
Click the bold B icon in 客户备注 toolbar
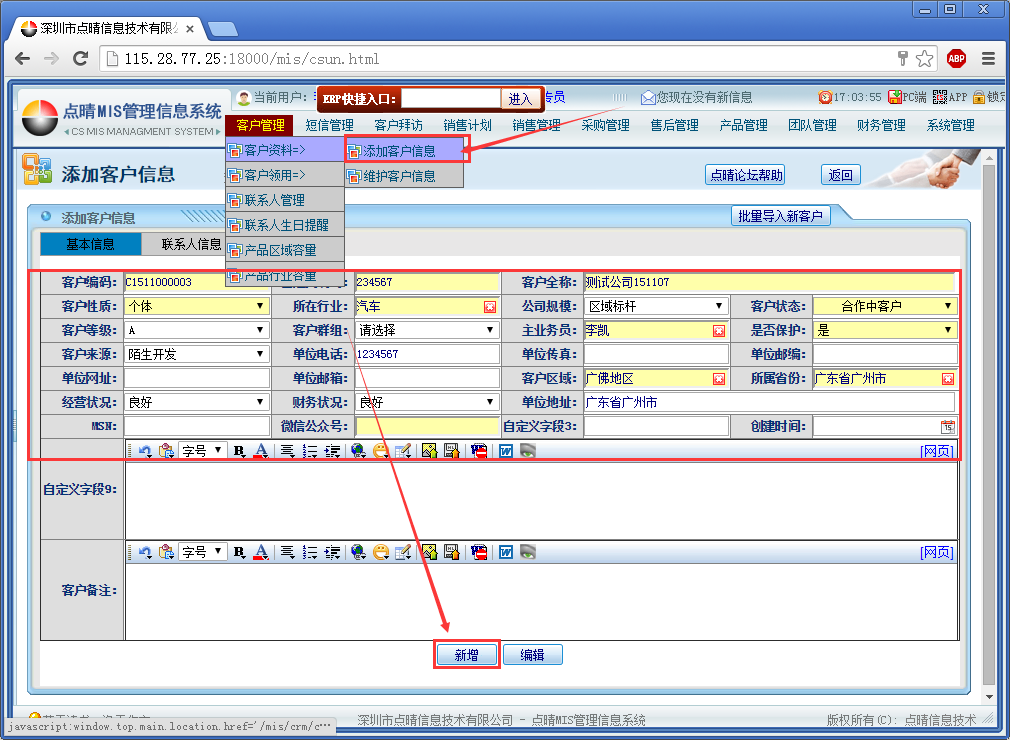239,552
